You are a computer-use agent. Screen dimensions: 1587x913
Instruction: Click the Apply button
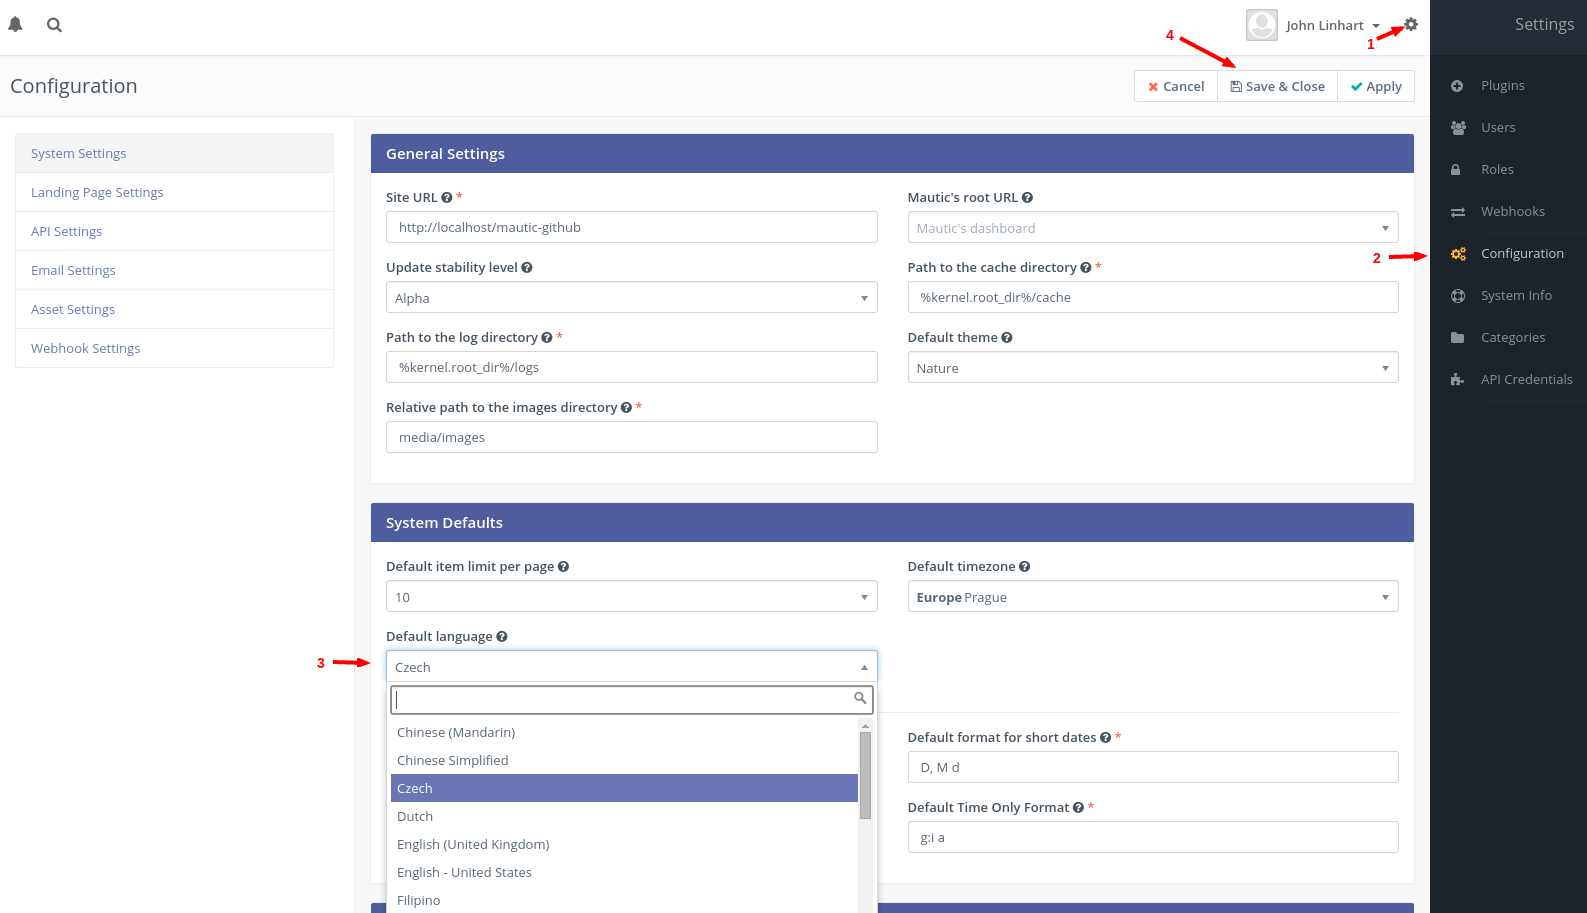(x=1376, y=86)
